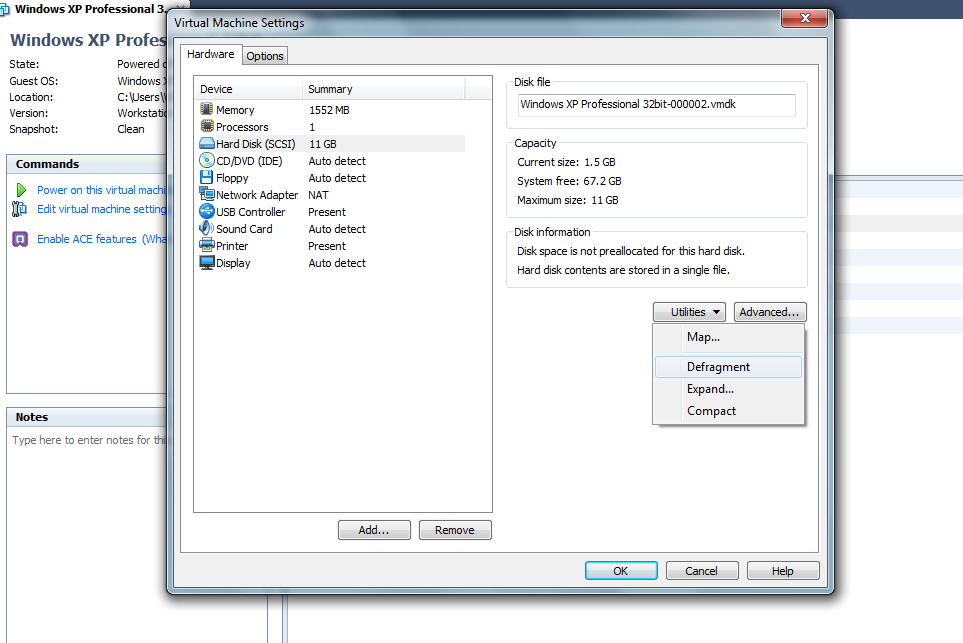Choose Compact from the Utilities menu
963x643 pixels.
point(728,411)
